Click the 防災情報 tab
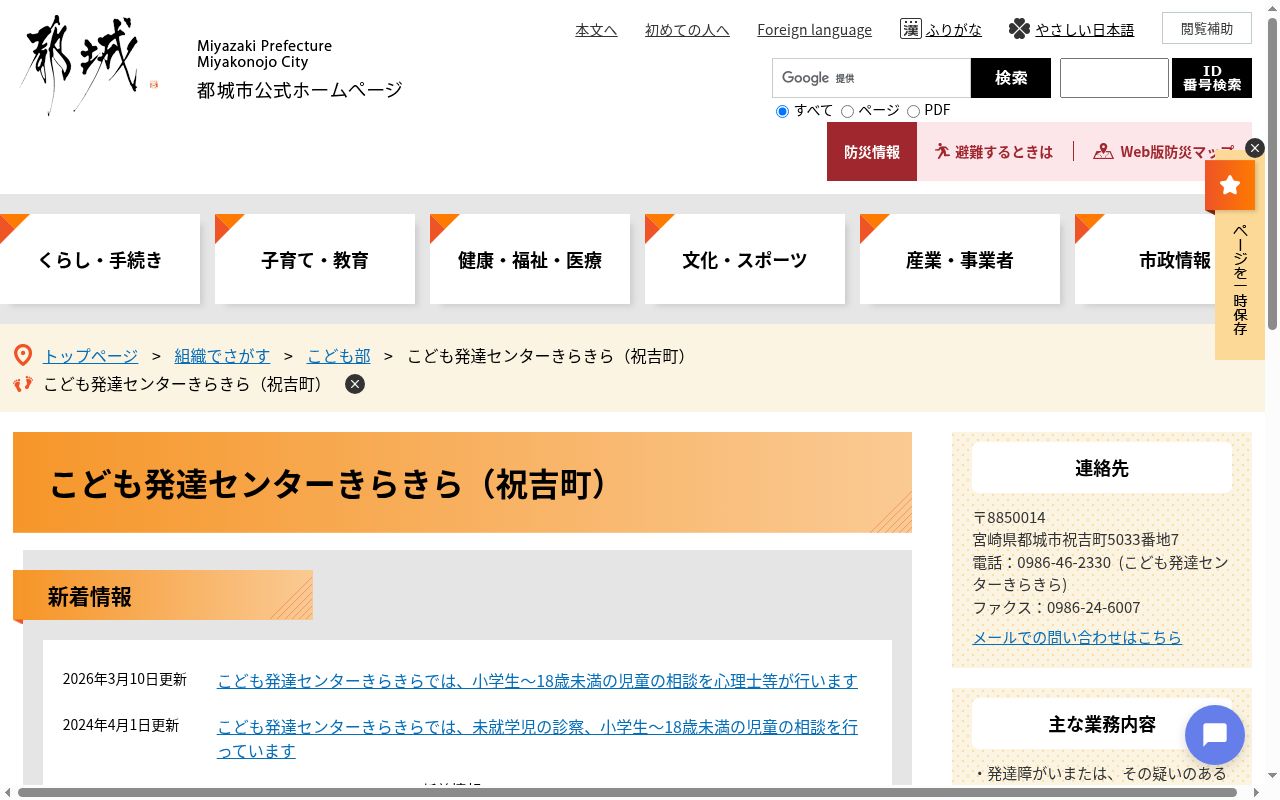 click(872, 152)
